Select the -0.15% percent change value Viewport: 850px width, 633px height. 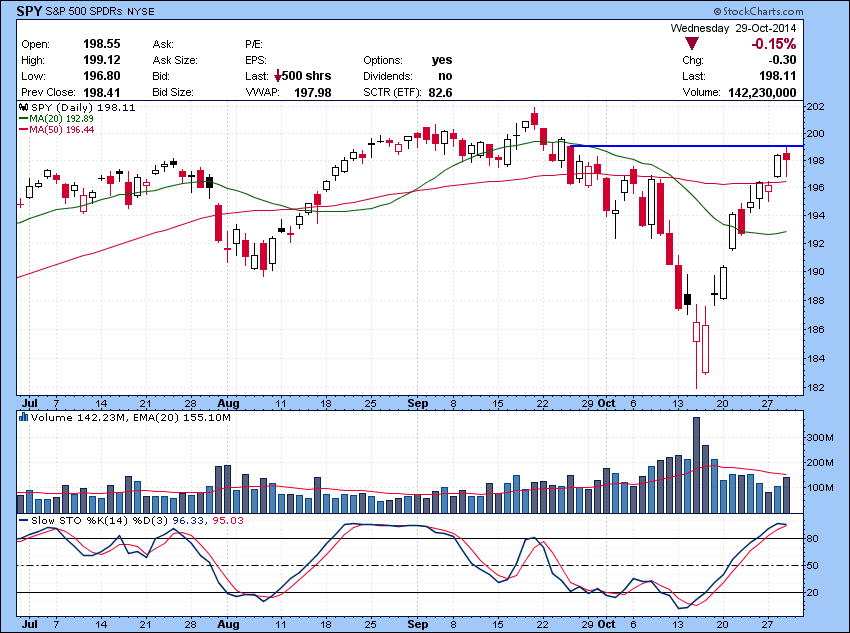point(774,44)
